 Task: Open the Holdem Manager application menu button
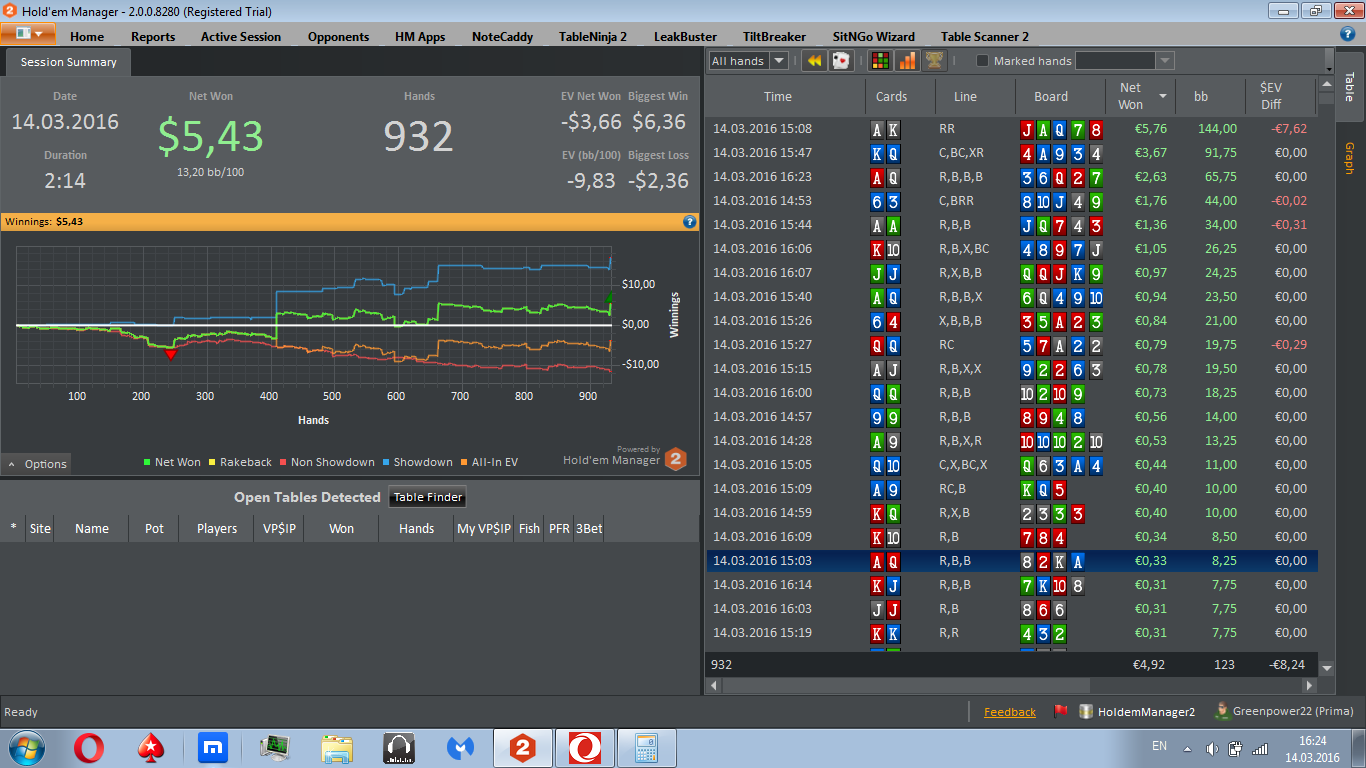(28, 34)
